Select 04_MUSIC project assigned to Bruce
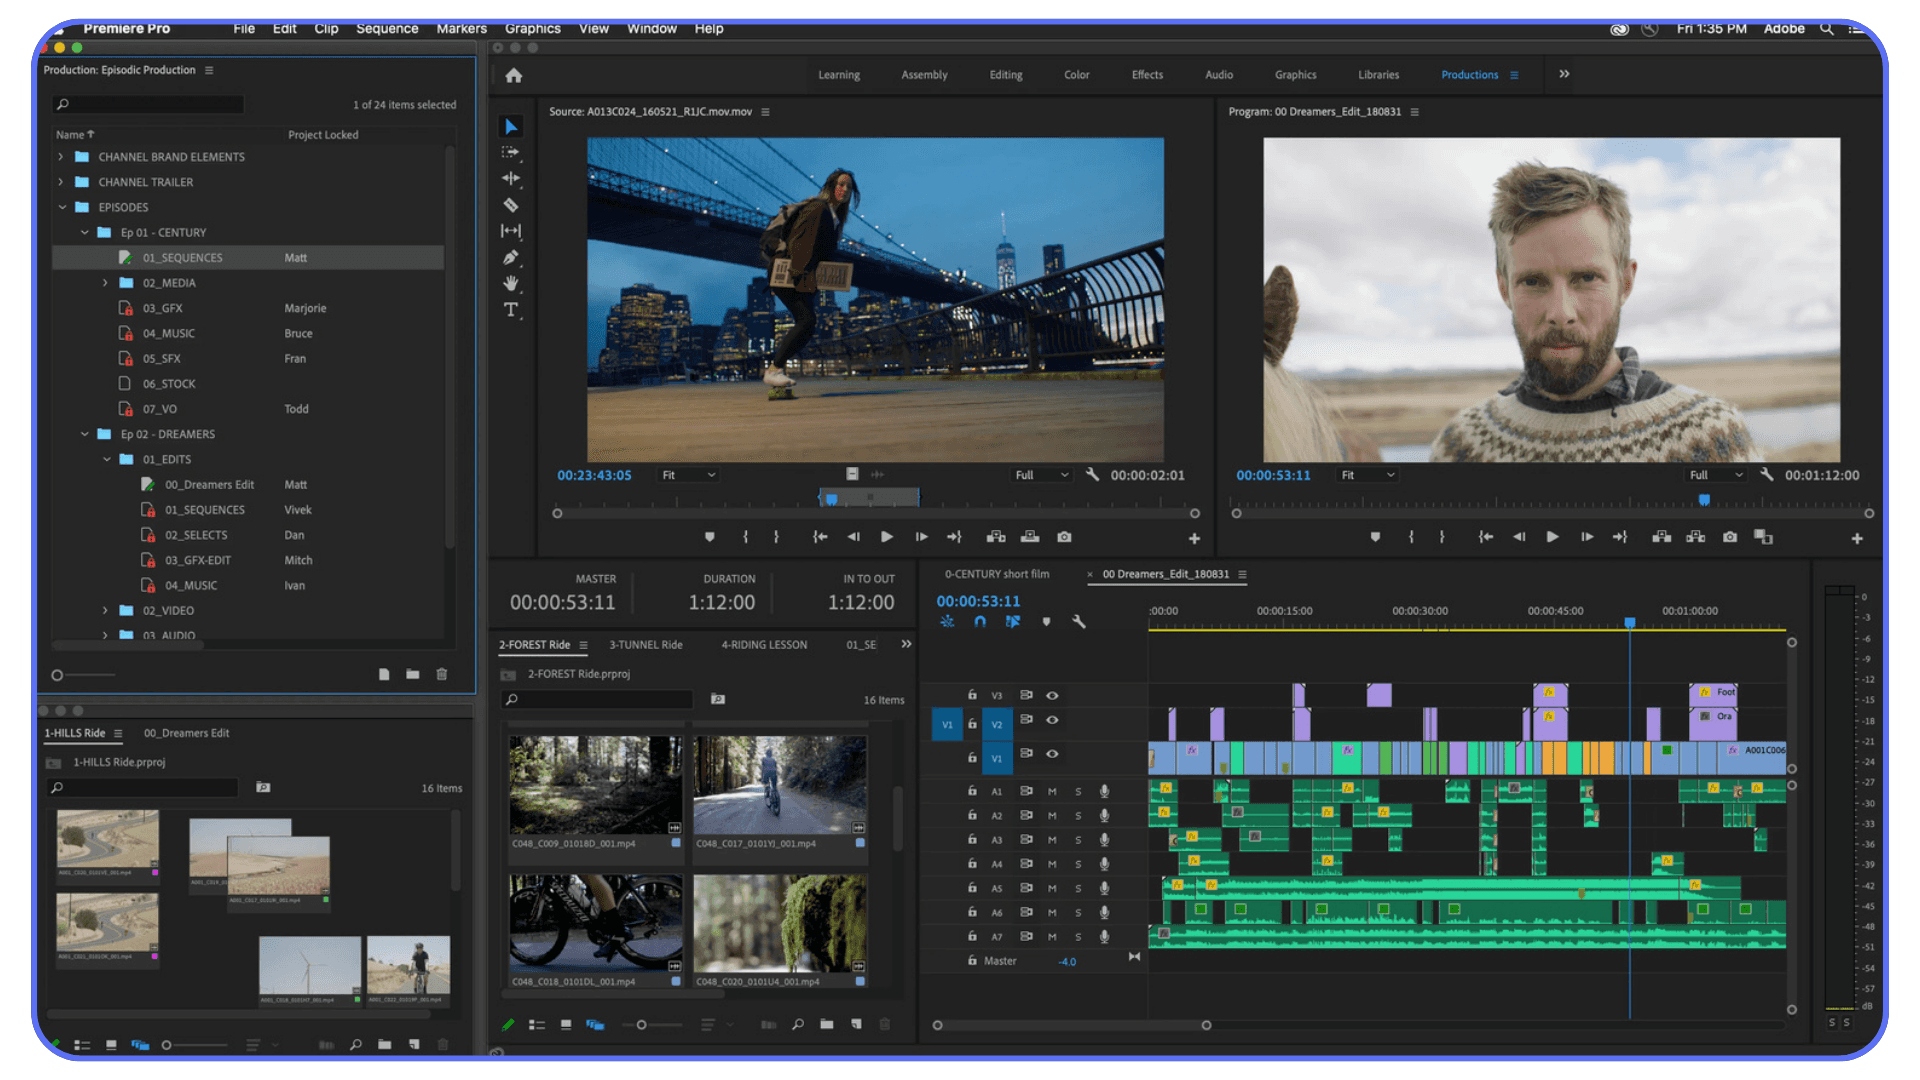The height and width of the screenshot is (1080, 1920). tap(248, 333)
